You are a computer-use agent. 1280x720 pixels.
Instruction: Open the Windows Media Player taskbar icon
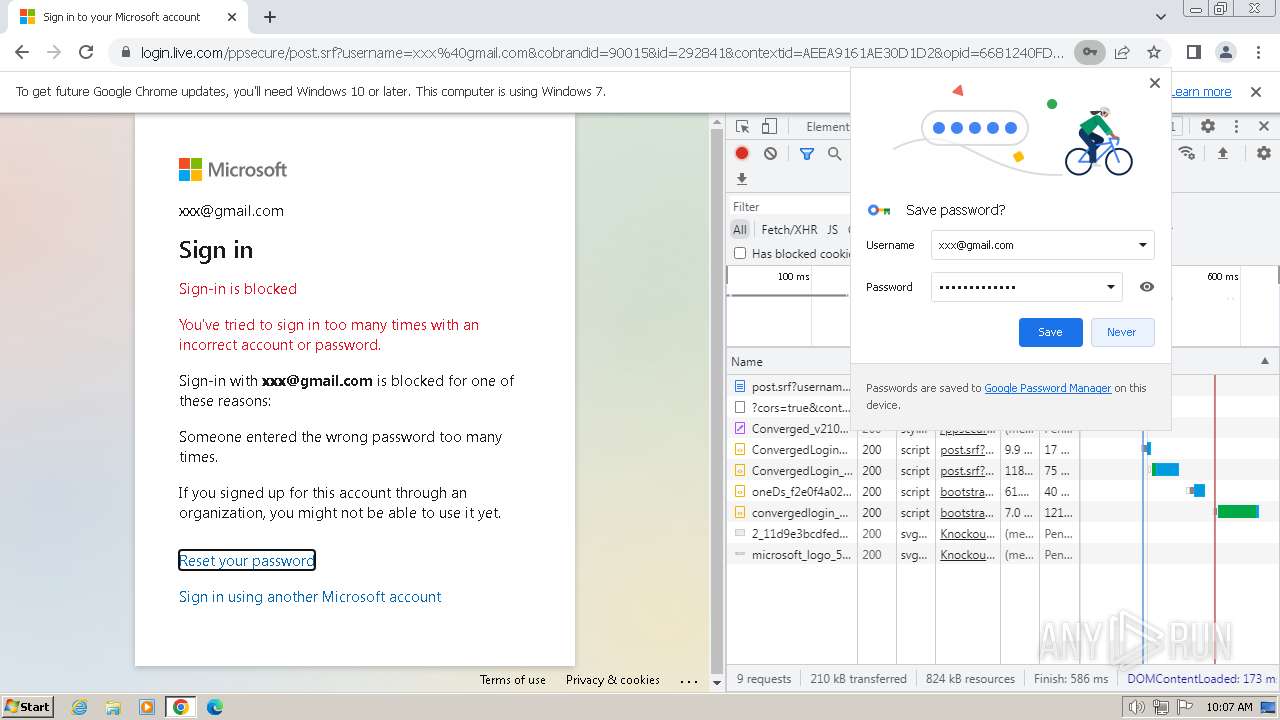pos(147,707)
